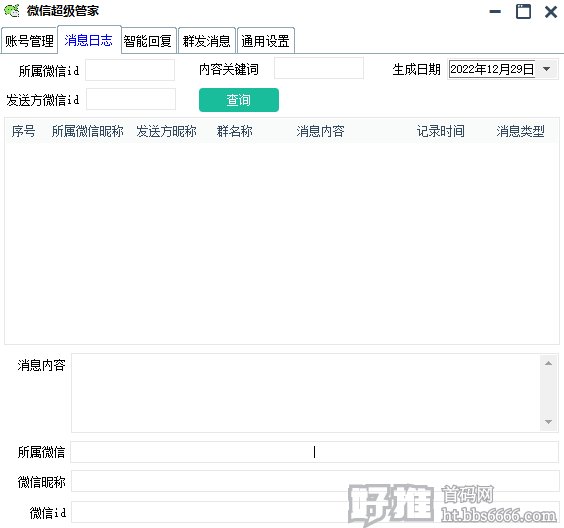
Task: Open the 群发消息 tab
Action: coord(206,41)
